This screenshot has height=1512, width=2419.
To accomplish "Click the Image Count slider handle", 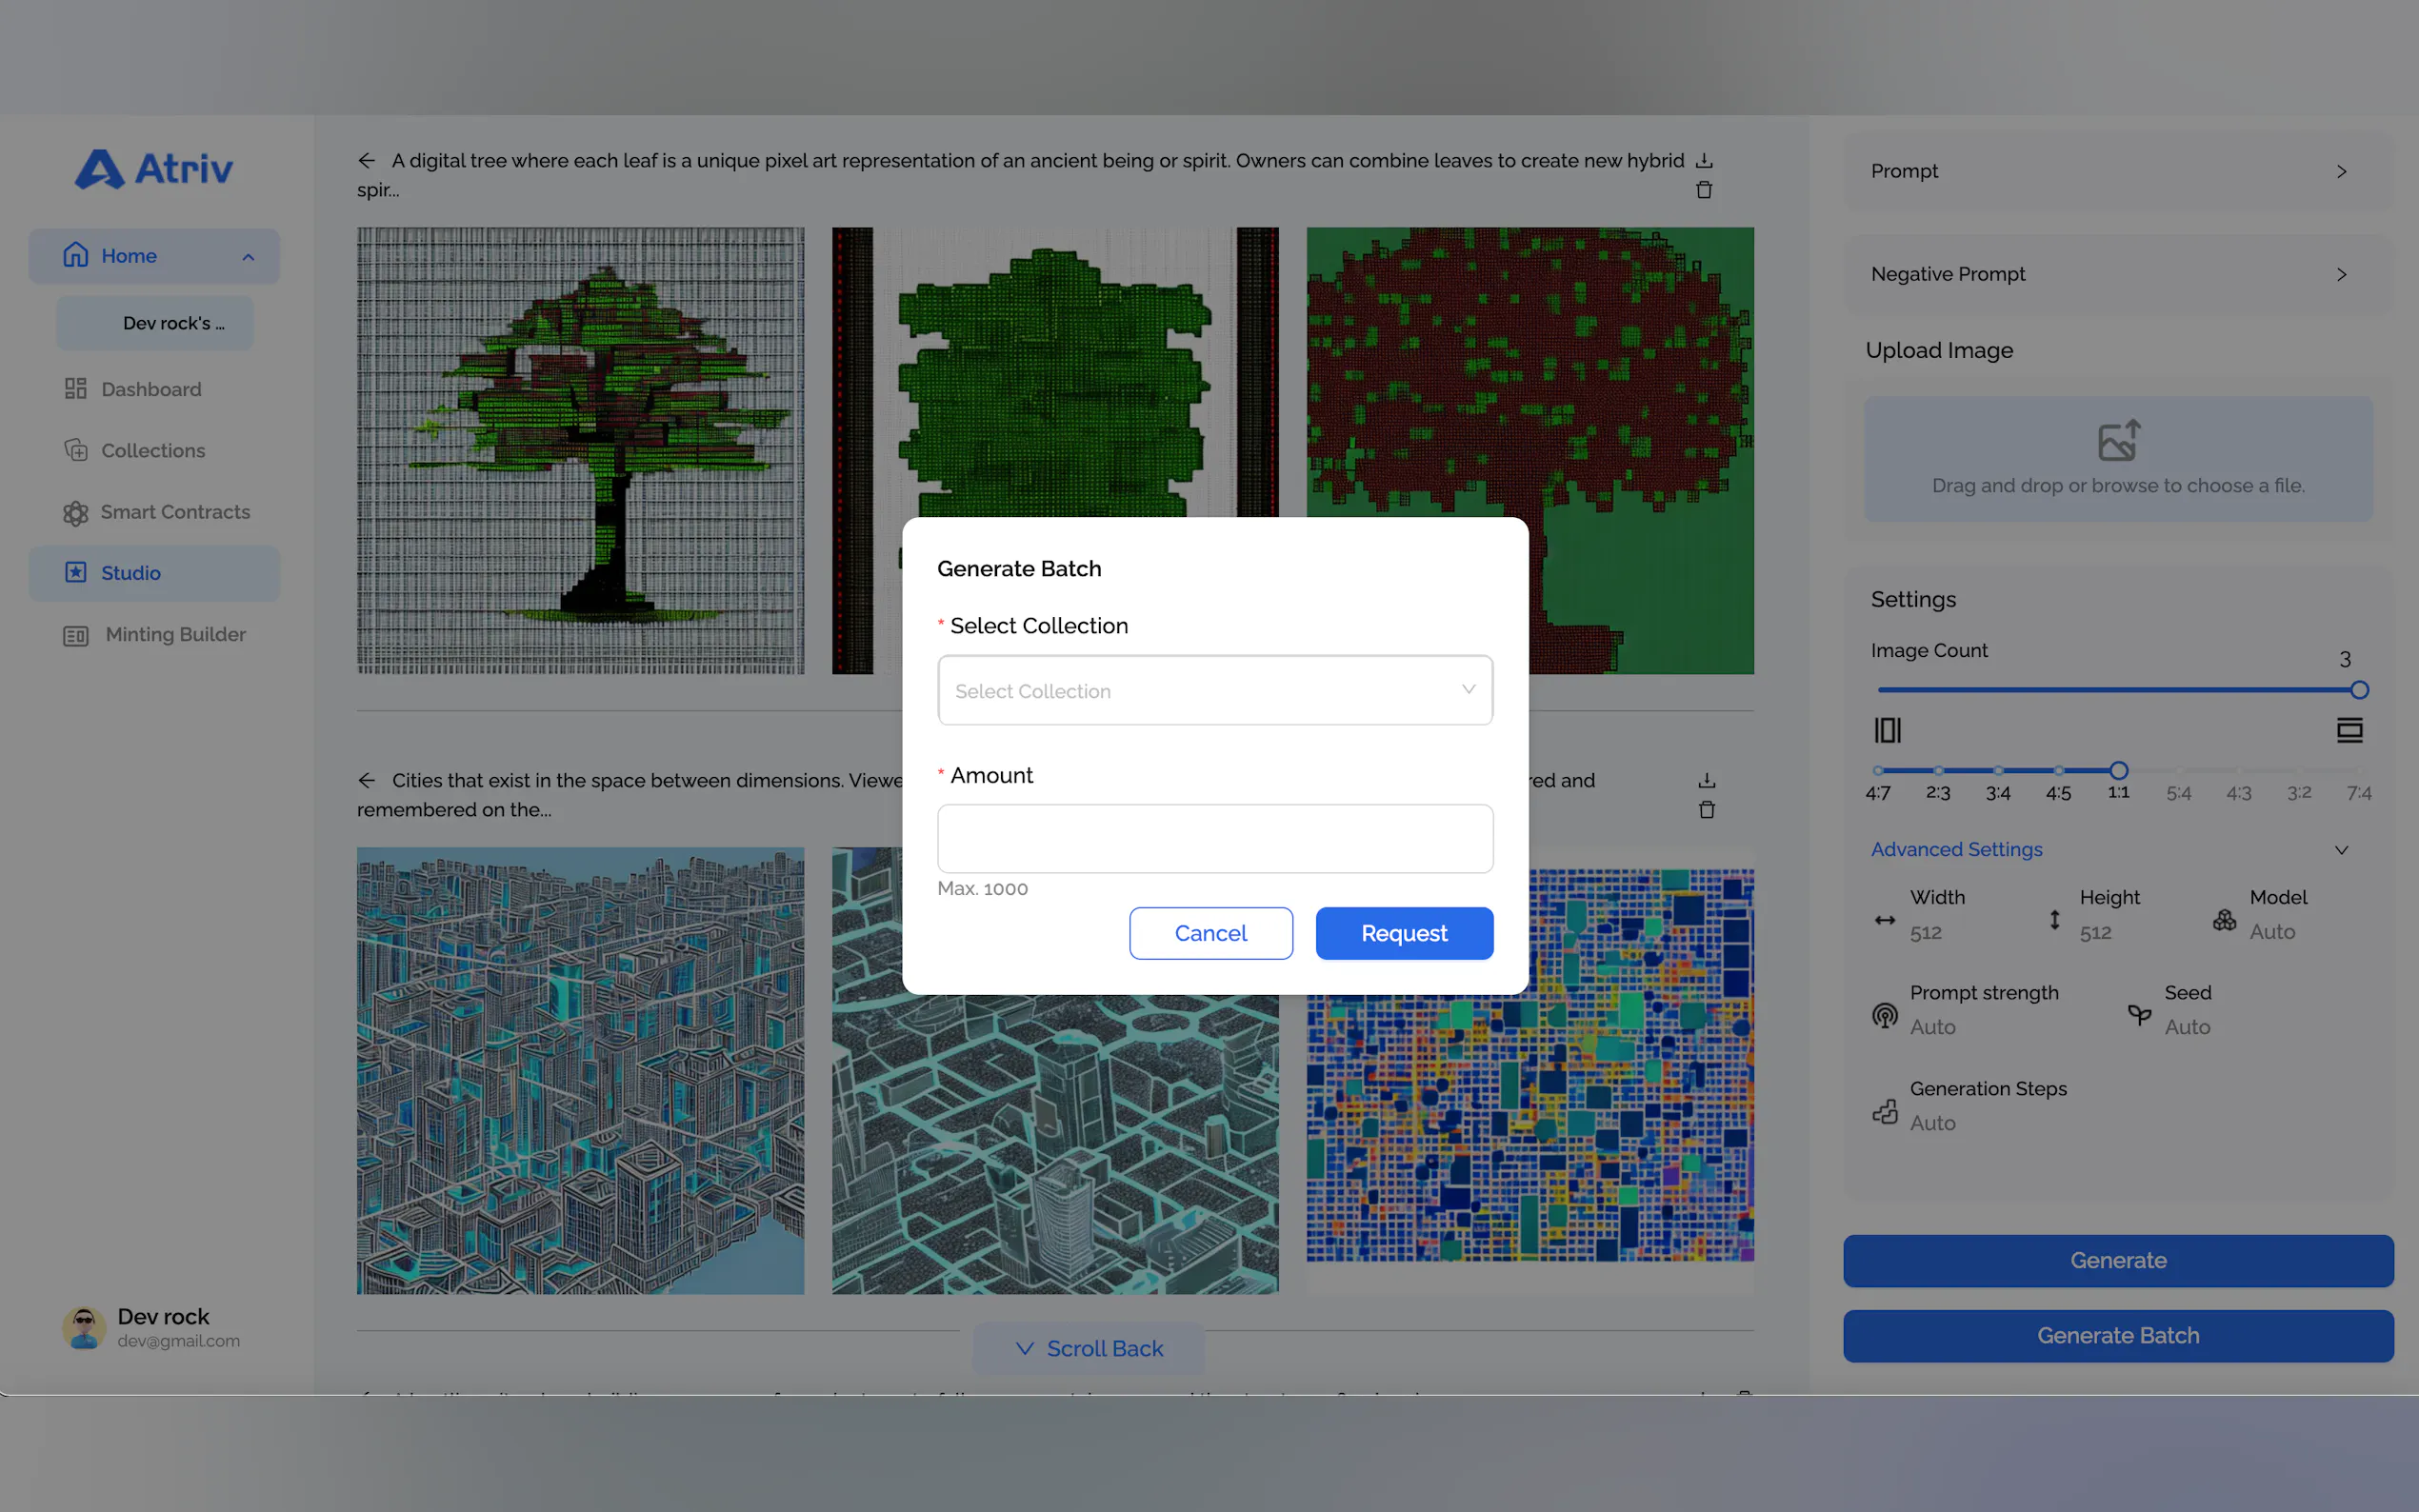I will click(x=2359, y=690).
